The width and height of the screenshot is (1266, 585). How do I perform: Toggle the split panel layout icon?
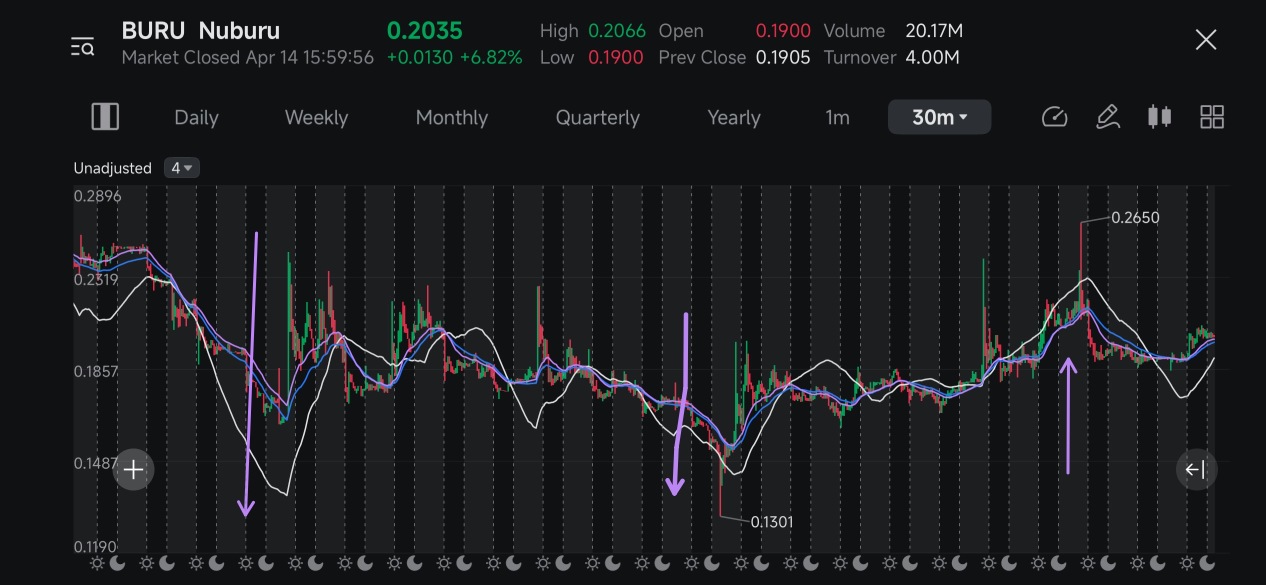tap(105, 117)
